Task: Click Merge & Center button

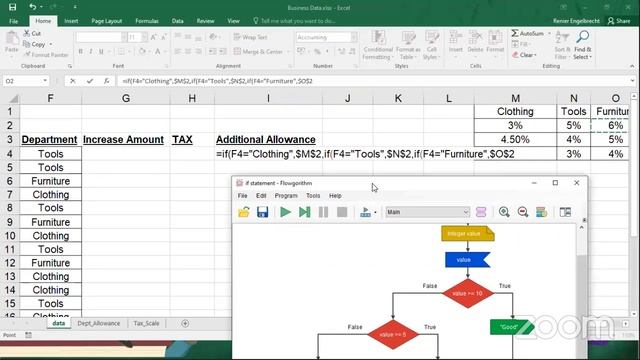Action: pos(259,51)
